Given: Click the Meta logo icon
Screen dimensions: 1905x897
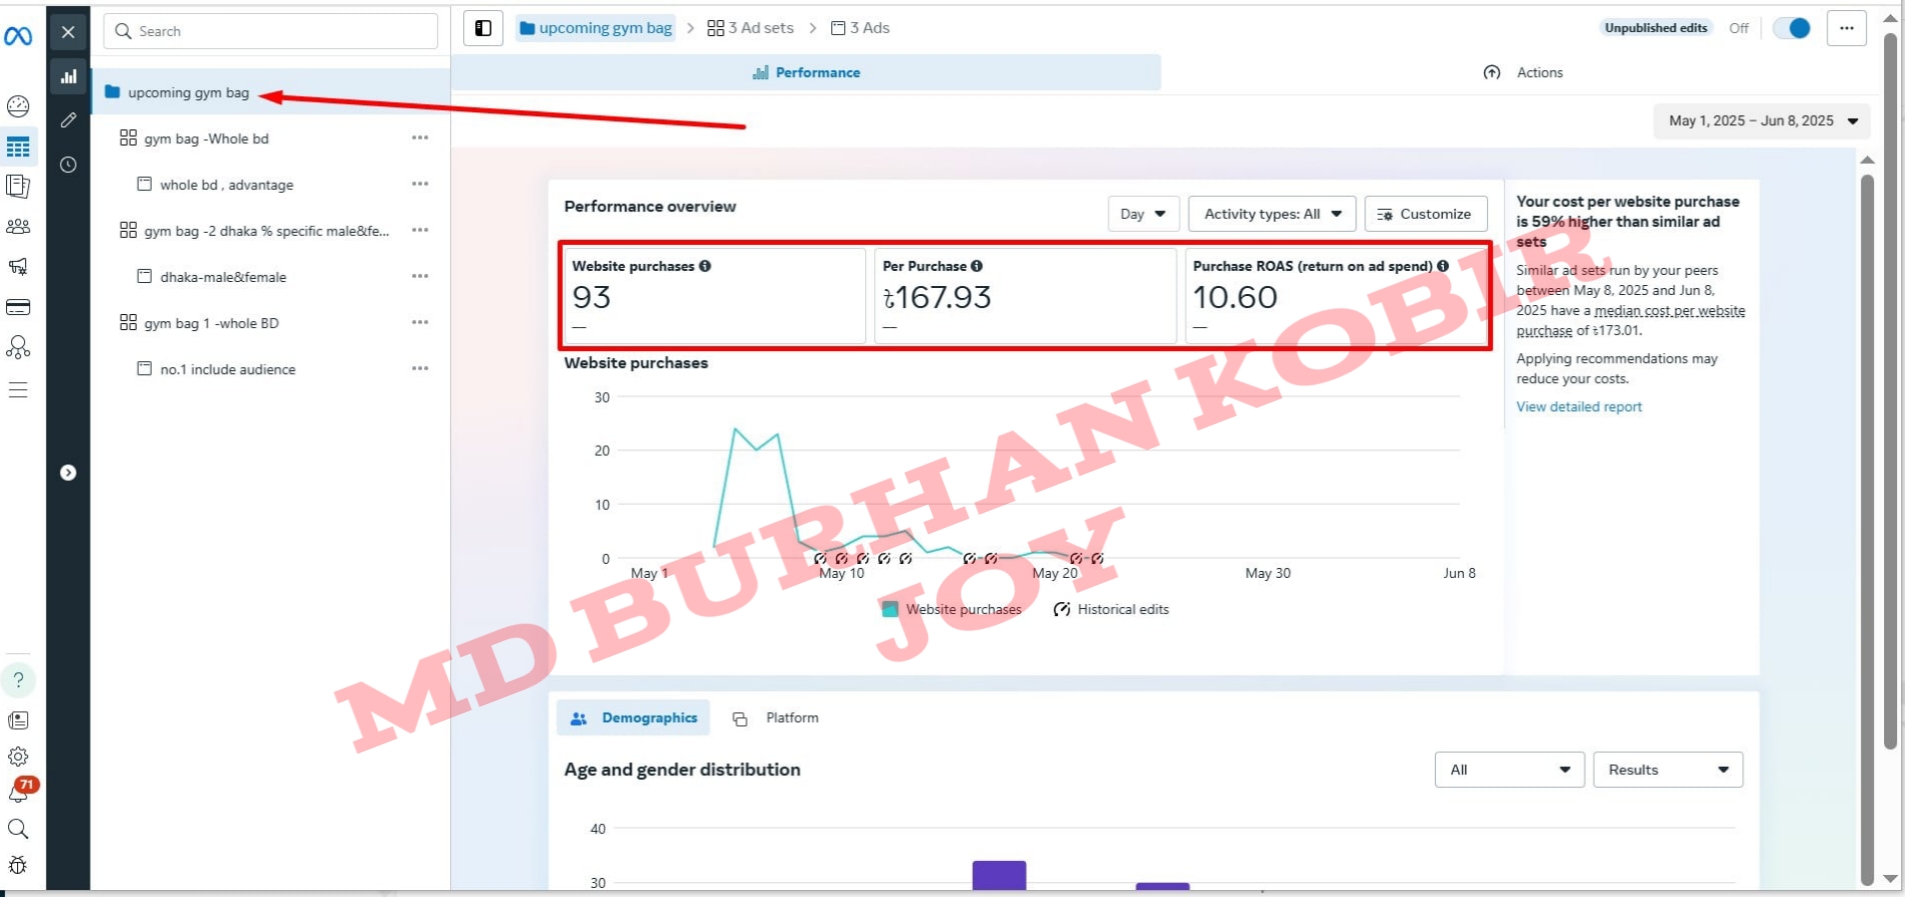Looking at the screenshot, I should [18, 37].
